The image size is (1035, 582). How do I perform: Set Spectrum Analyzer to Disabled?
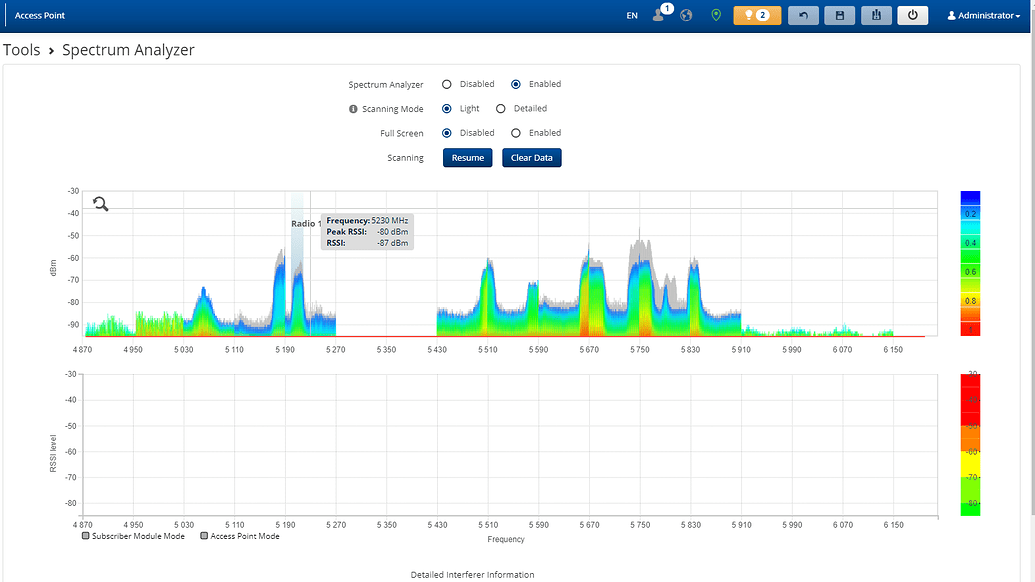447,85
